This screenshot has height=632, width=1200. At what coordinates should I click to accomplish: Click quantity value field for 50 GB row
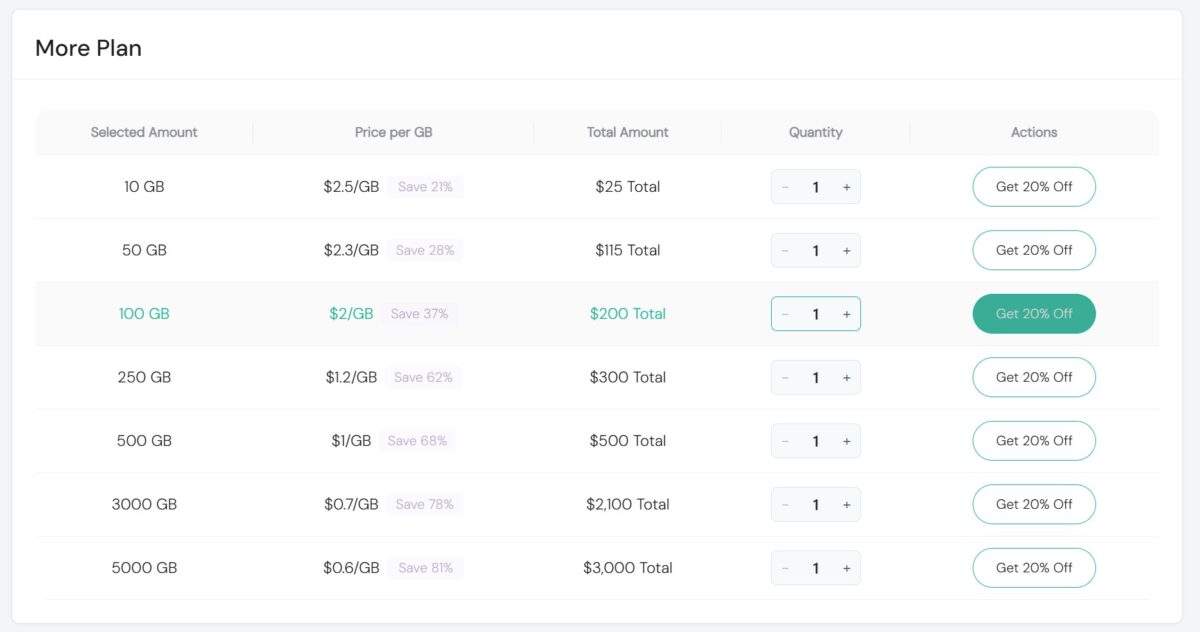816,250
